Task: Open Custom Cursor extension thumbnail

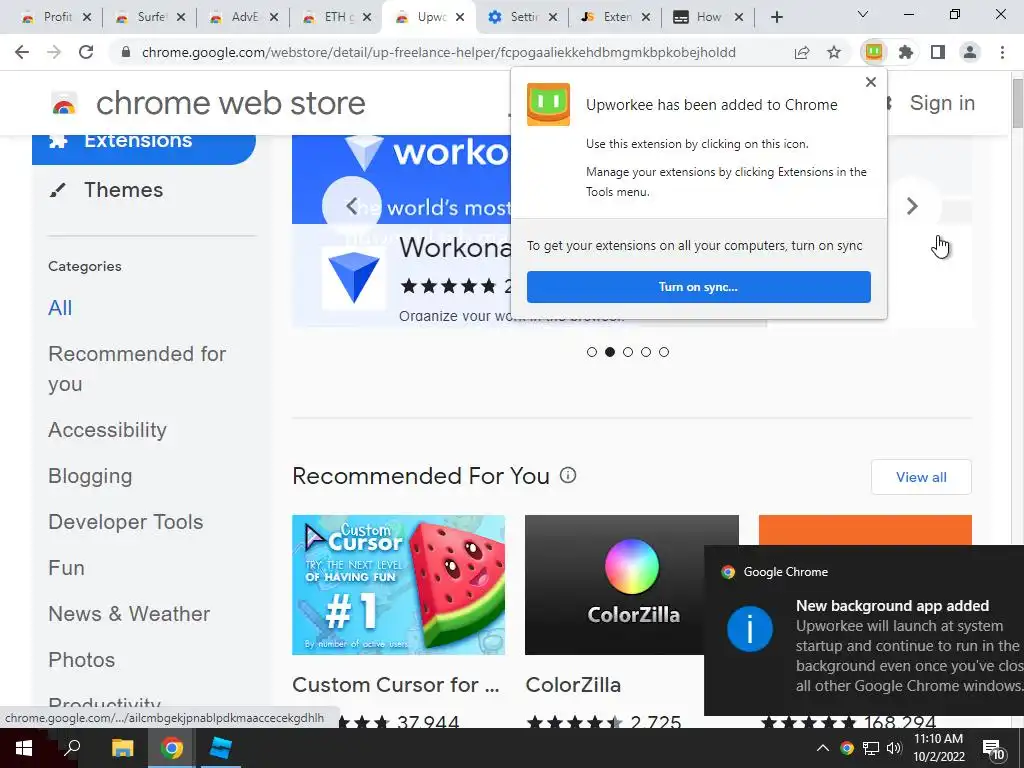Action: [x=398, y=585]
